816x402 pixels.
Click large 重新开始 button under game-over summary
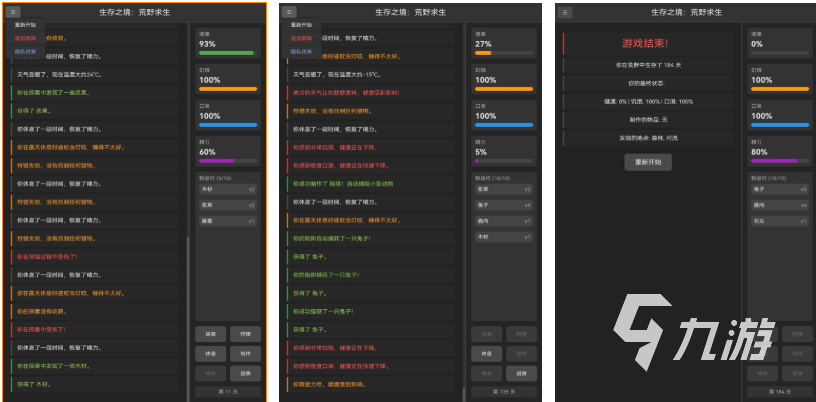coord(648,162)
